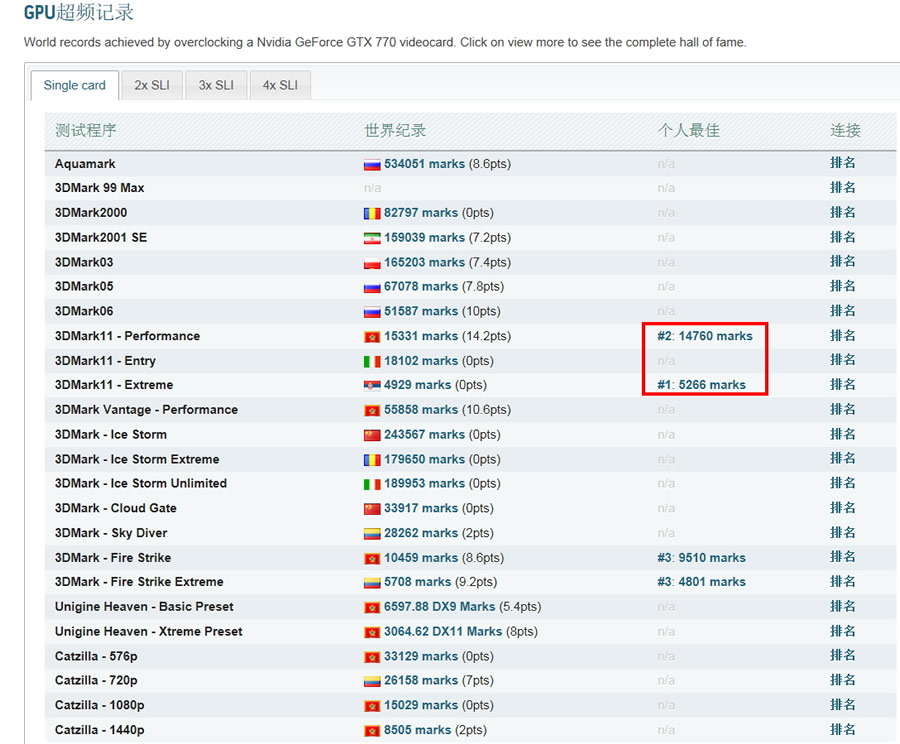This screenshot has width=900, height=744.
Task: Open the 排名 link for 3DMark 99 Max
Action: click(x=842, y=188)
